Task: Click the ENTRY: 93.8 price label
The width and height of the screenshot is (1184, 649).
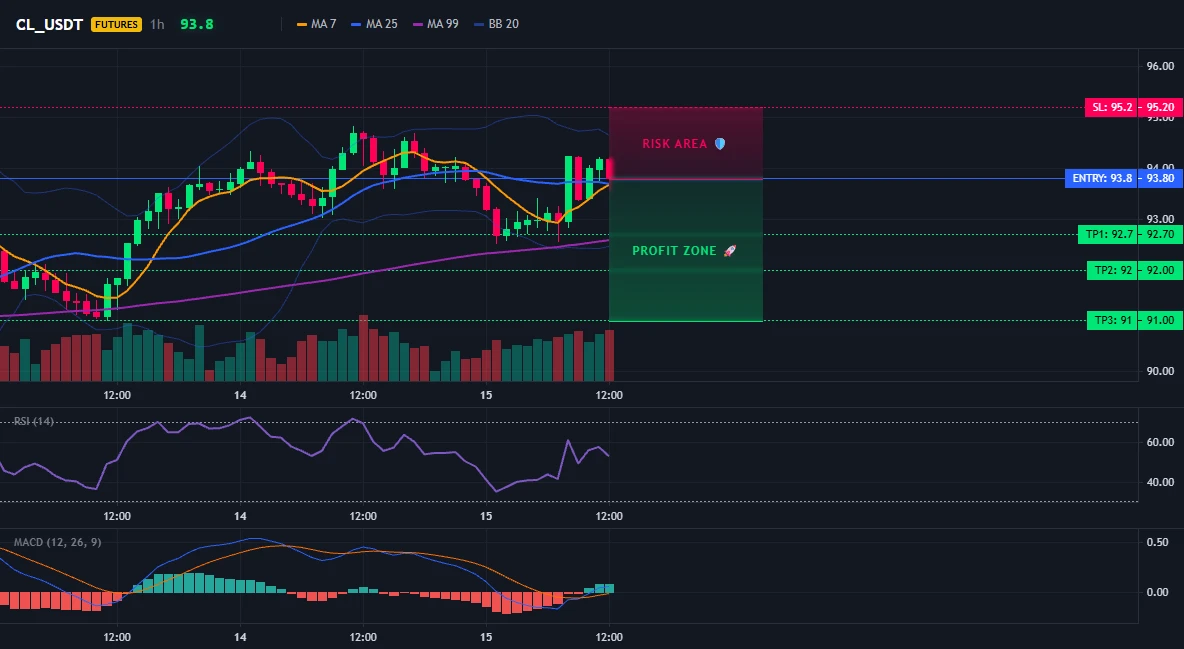Action: [x=1101, y=179]
